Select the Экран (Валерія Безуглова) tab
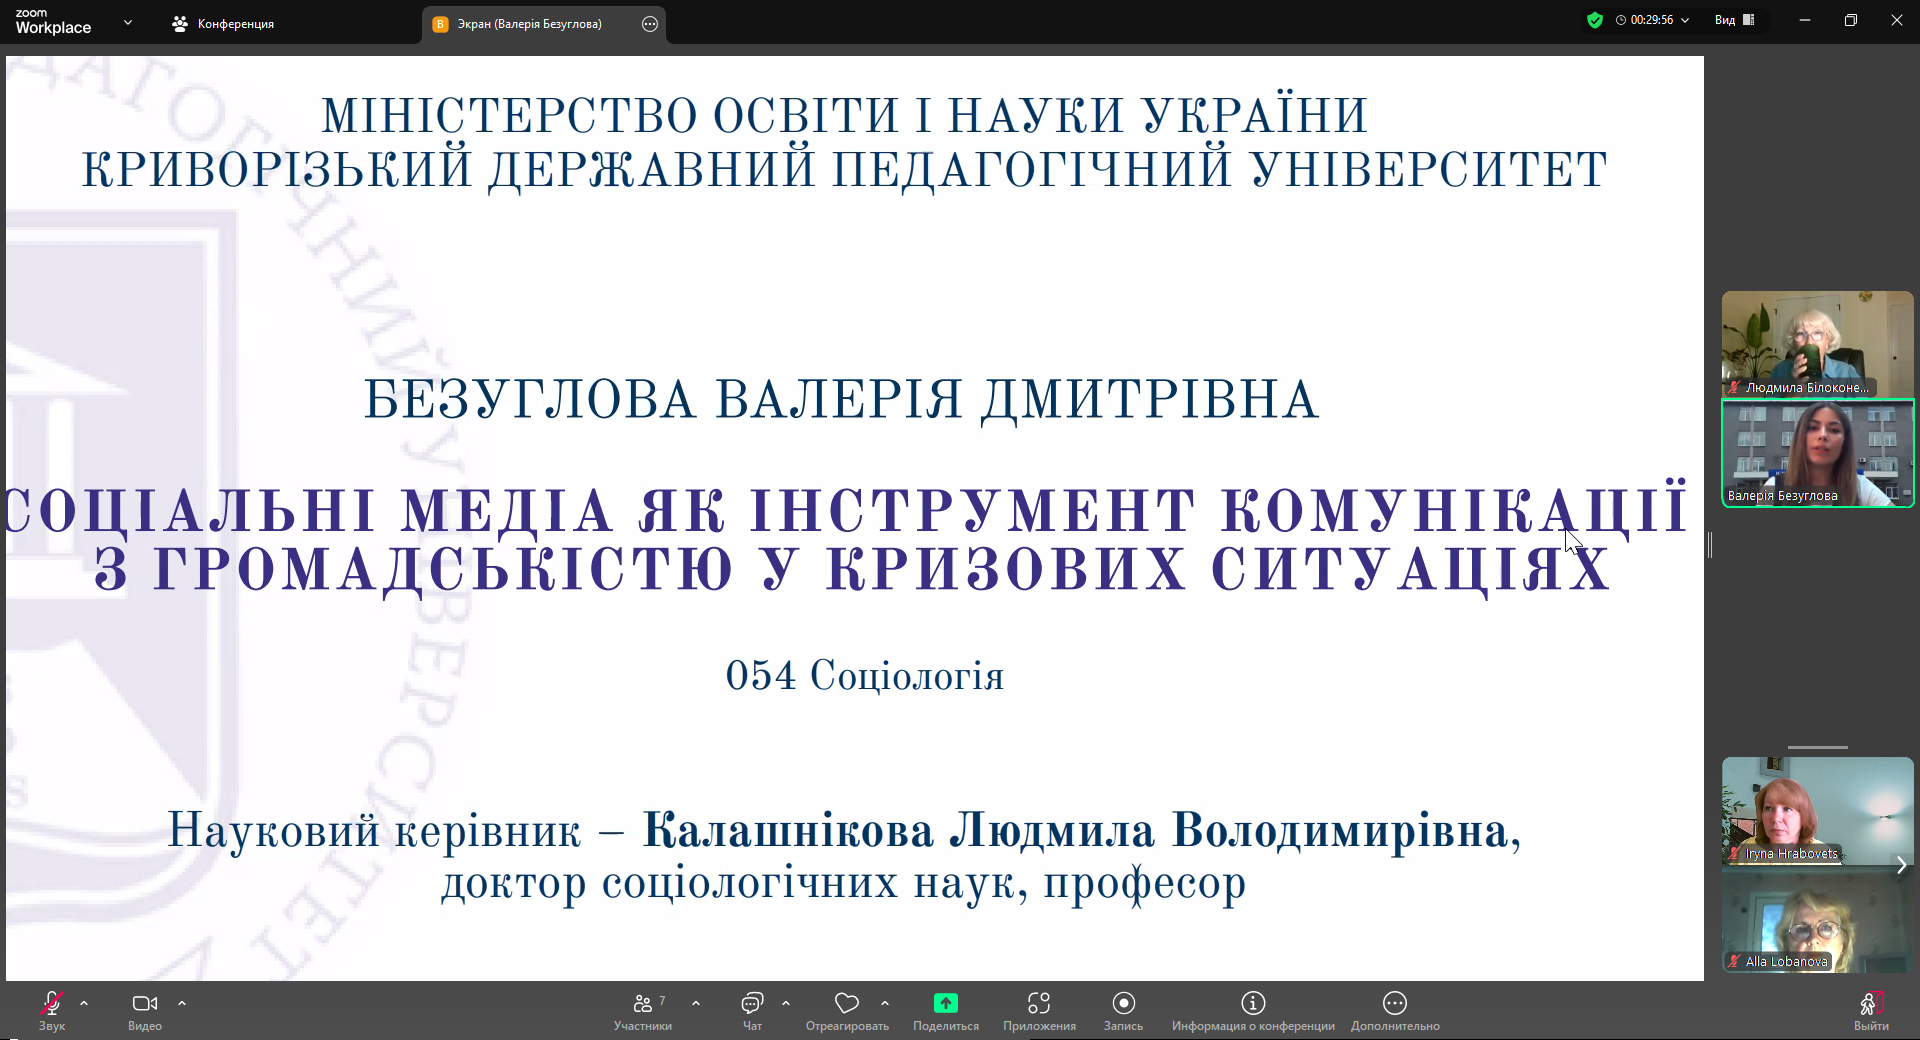The width and height of the screenshot is (1920, 1040). tap(529, 24)
